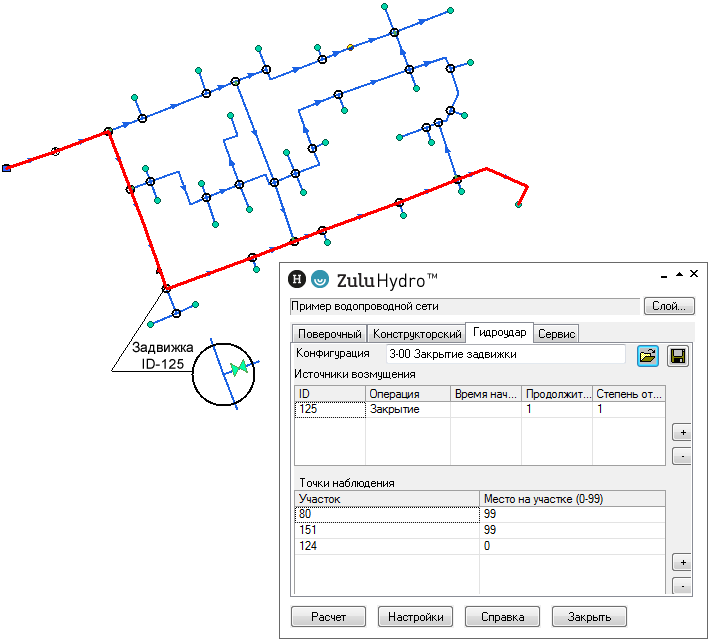Switch to the Конструкторский tab
Viewport: 708px width, 640px height.
click(x=417, y=334)
